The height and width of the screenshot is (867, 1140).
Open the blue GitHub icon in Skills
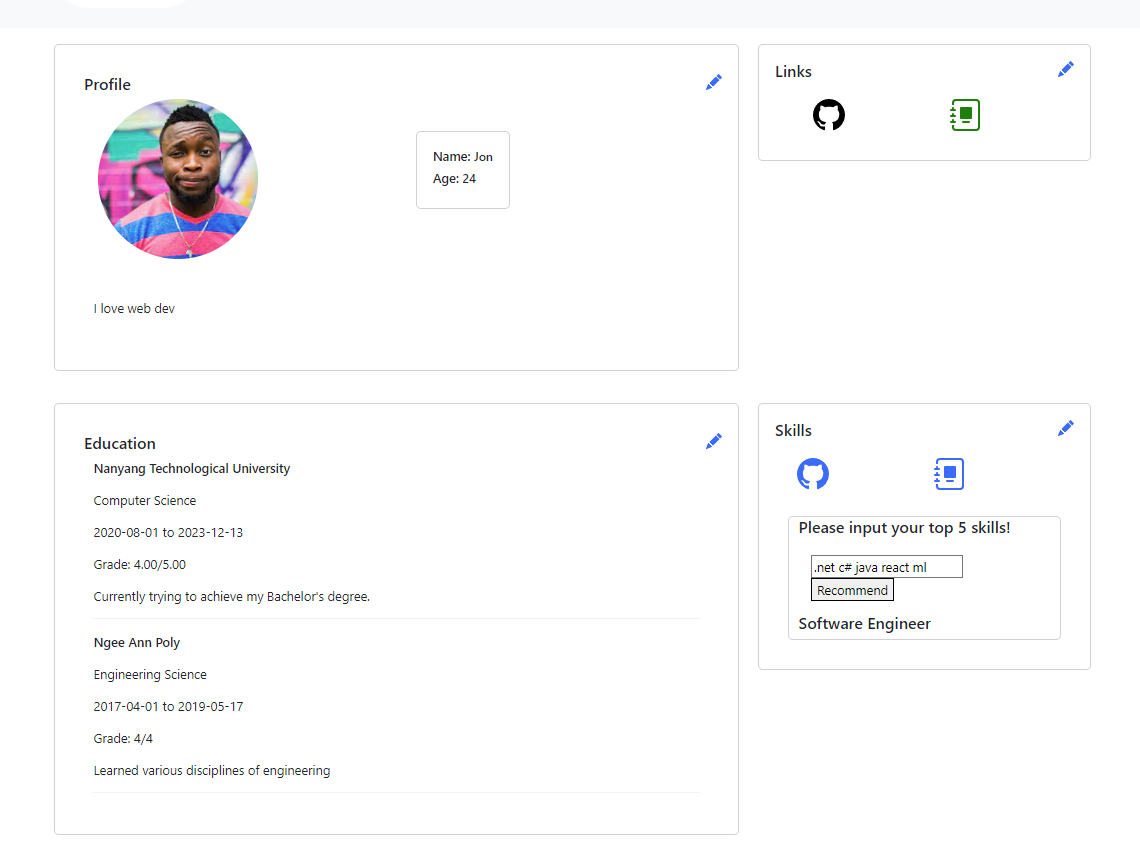pyautogui.click(x=813, y=474)
